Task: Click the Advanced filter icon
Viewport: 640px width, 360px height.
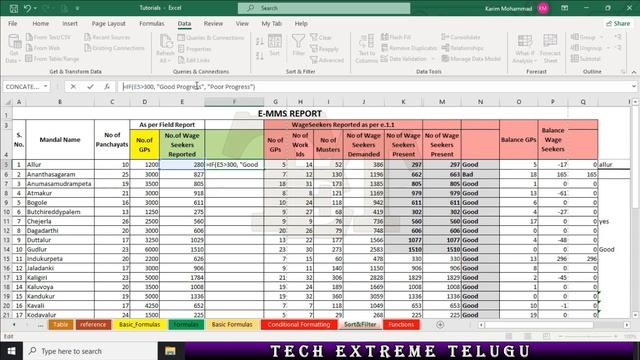Action: point(313,60)
